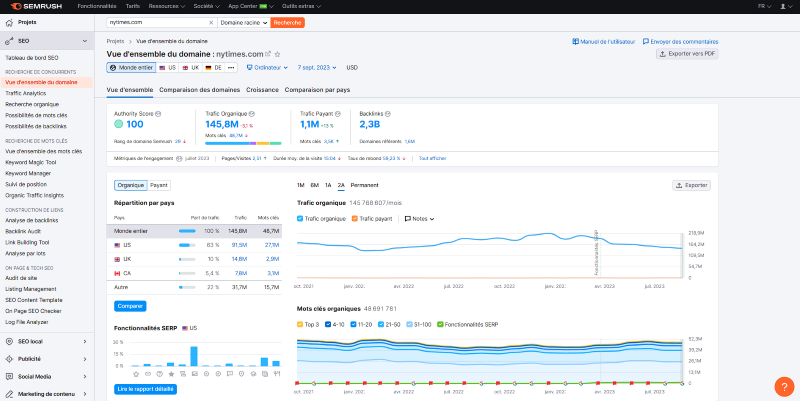Toggle Trafic organique checkbox

pyautogui.click(x=300, y=219)
